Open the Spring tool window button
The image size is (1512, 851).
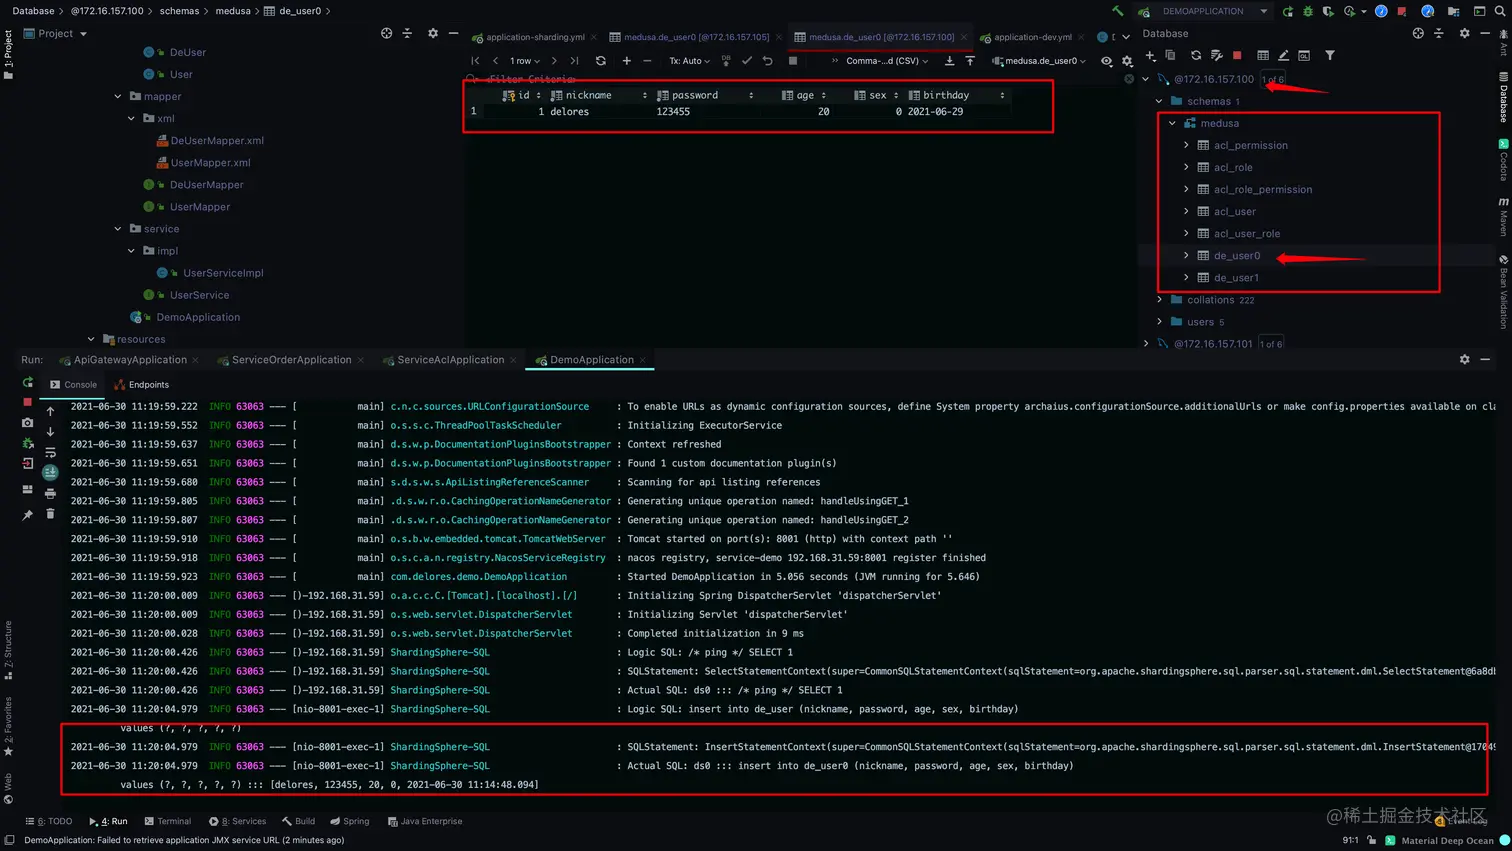350,821
